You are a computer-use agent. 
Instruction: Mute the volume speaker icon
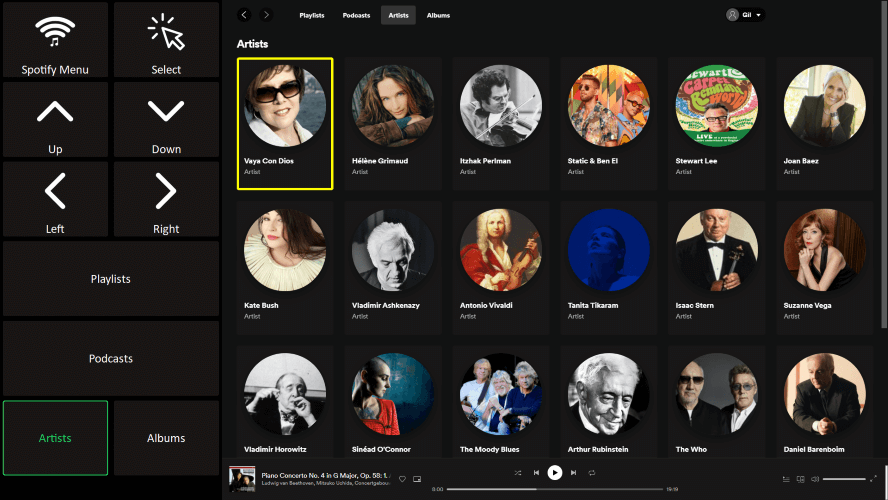(x=815, y=479)
